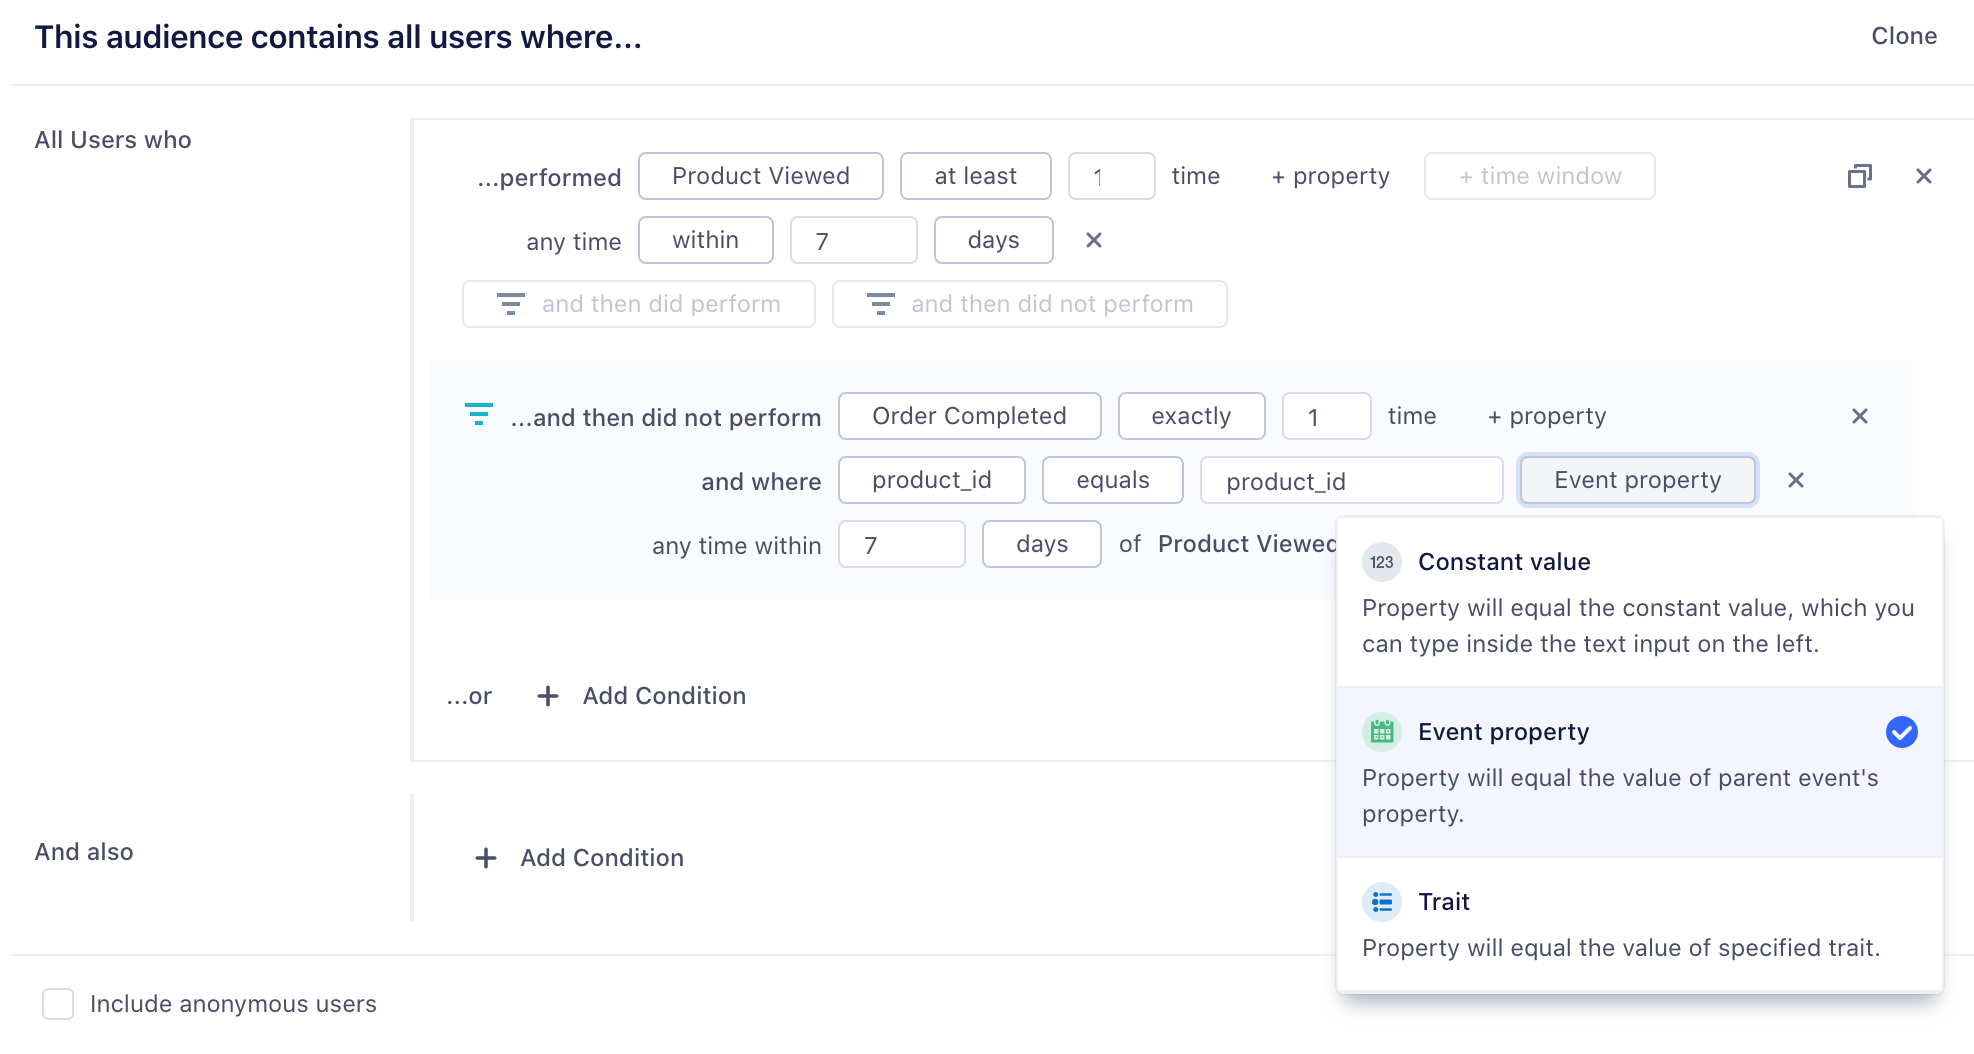The image size is (1974, 1054).
Task: Click the Constant value 123 icon
Action: coord(1381,563)
